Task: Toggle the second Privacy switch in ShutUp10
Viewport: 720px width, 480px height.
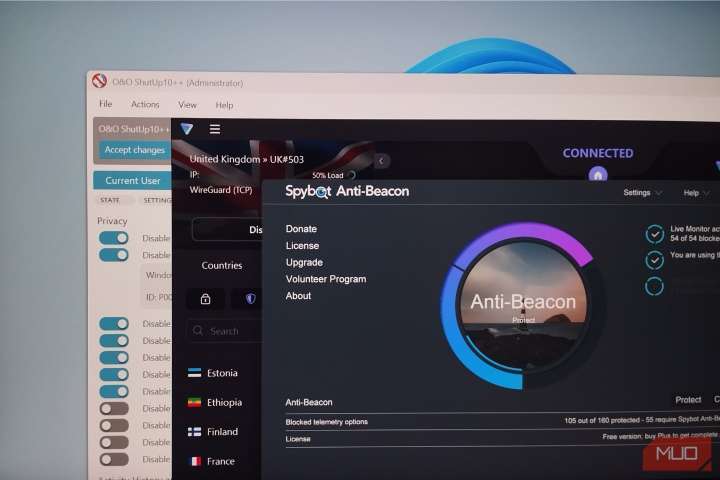Action: (x=114, y=255)
